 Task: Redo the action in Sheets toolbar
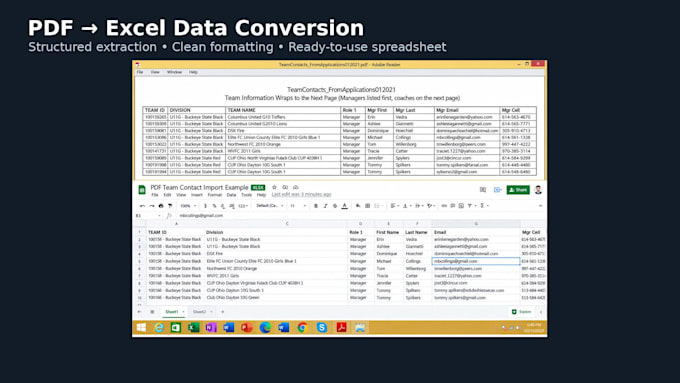click(x=152, y=206)
